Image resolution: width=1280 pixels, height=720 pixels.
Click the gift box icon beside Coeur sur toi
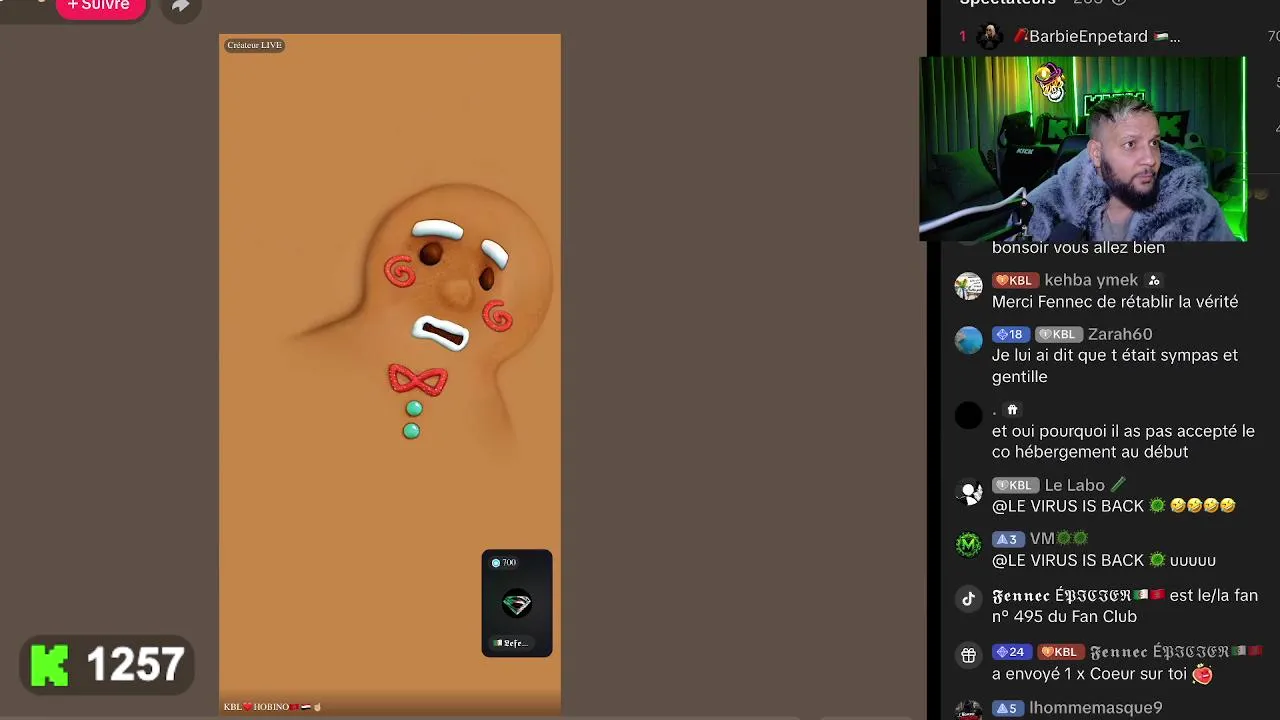(968, 656)
